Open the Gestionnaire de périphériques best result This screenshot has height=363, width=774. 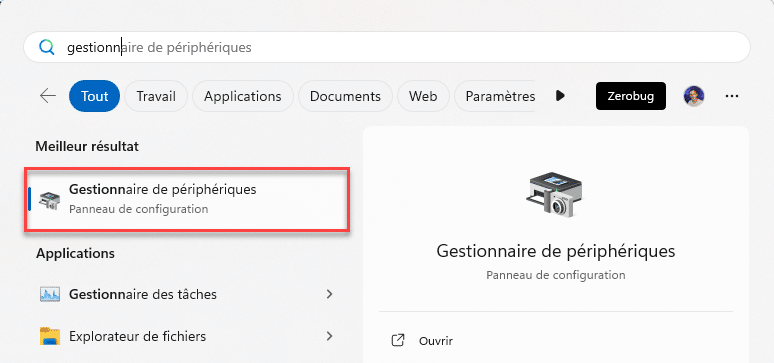pyautogui.click(x=188, y=199)
